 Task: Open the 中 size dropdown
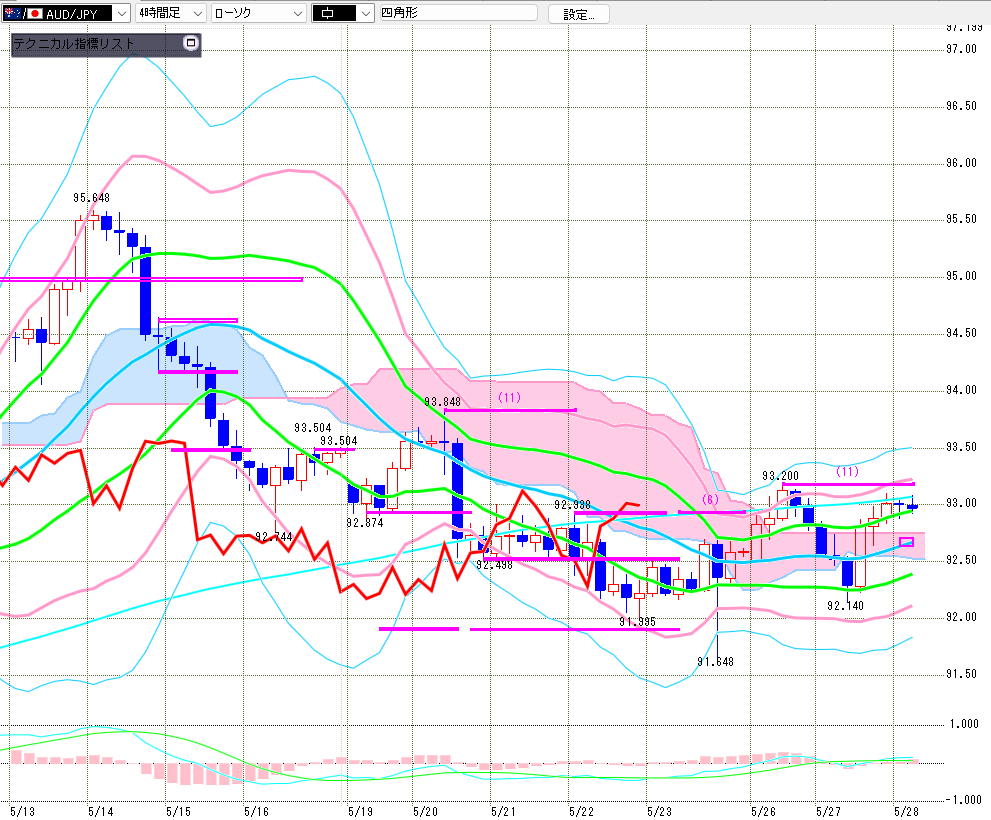[343, 13]
